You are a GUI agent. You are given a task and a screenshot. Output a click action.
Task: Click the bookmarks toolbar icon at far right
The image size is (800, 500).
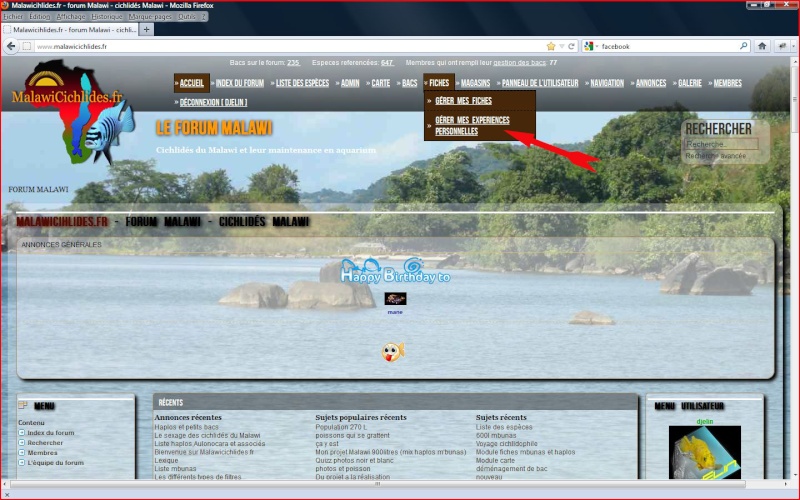(x=785, y=46)
